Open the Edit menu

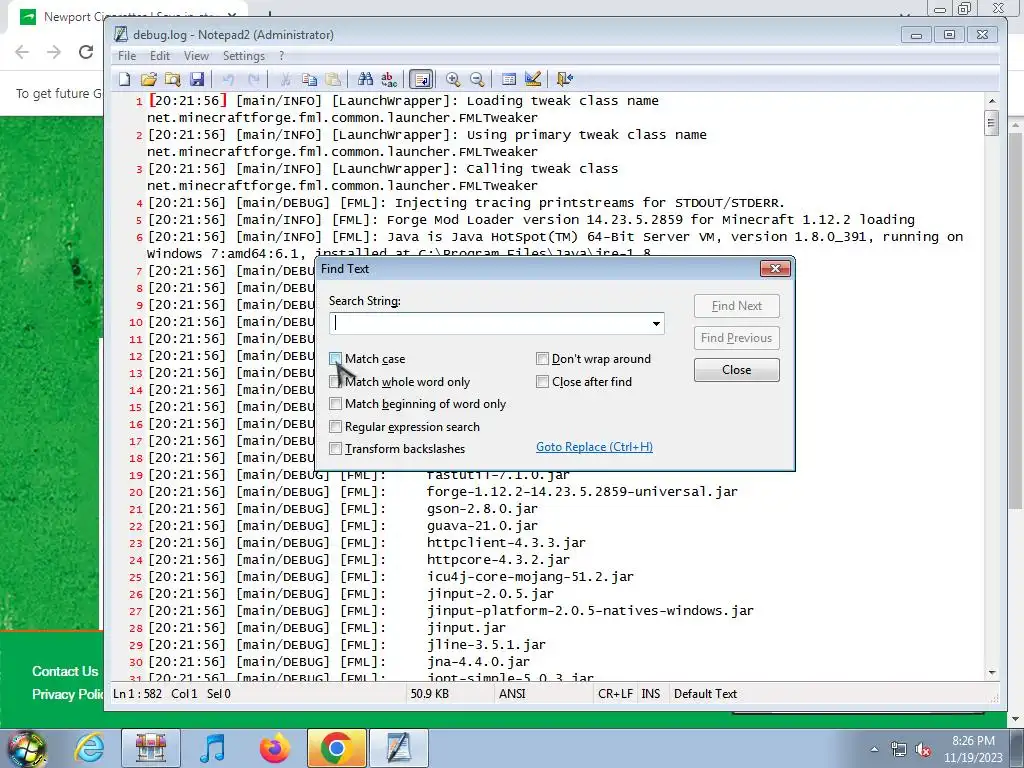coord(159,56)
